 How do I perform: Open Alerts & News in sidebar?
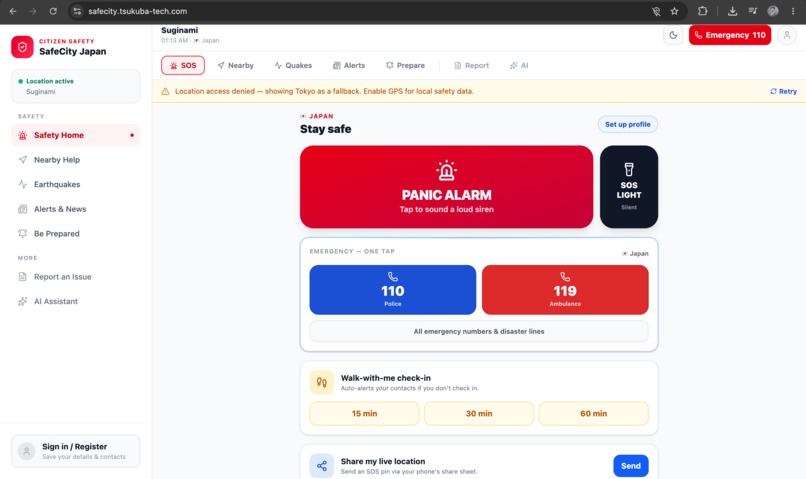[76, 209]
